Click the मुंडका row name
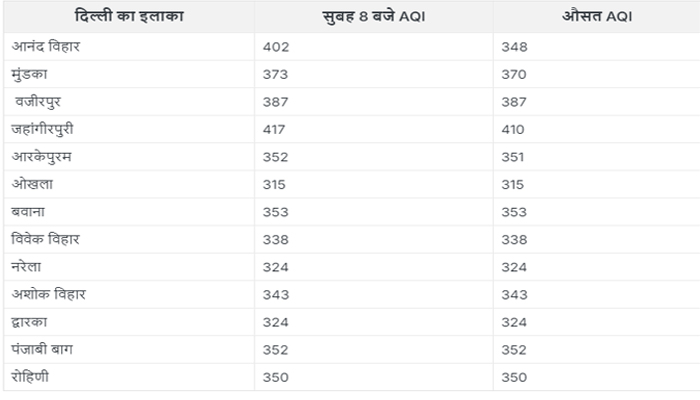This screenshot has width=700, height=400. 34,74
